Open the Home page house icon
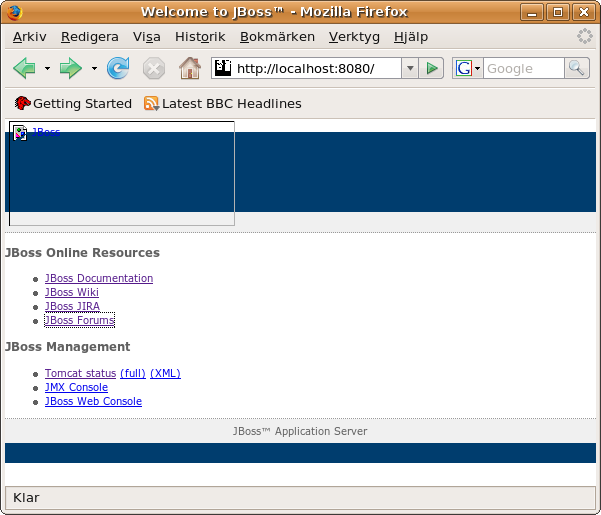 (x=190, y=68)
